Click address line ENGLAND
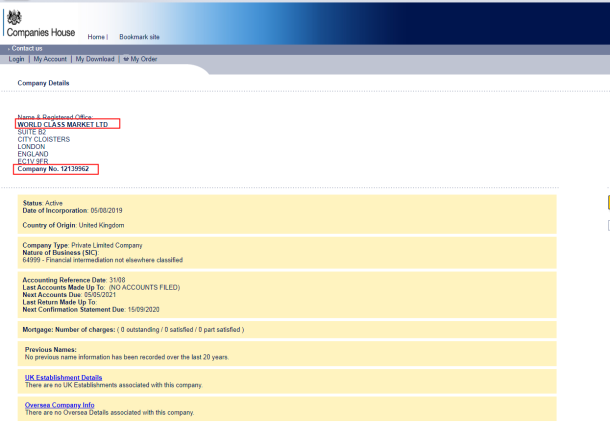The image size is (610, 423). (33, 154)
